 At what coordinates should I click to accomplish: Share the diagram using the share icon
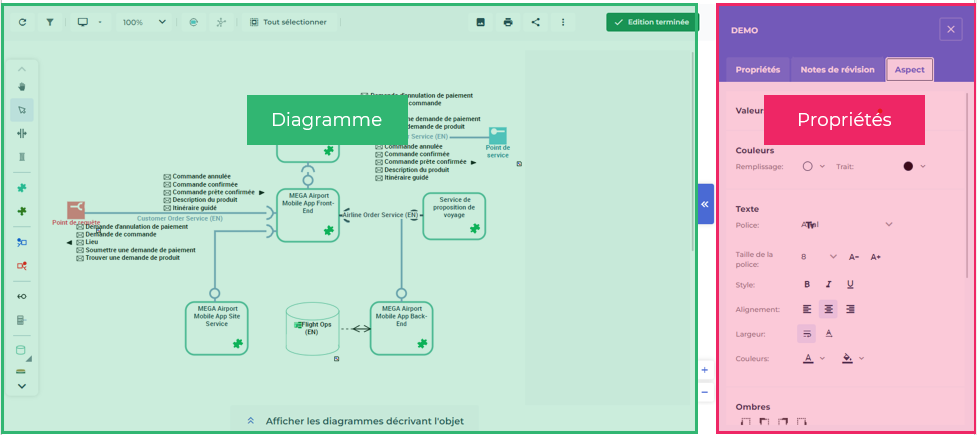(536, 22)
